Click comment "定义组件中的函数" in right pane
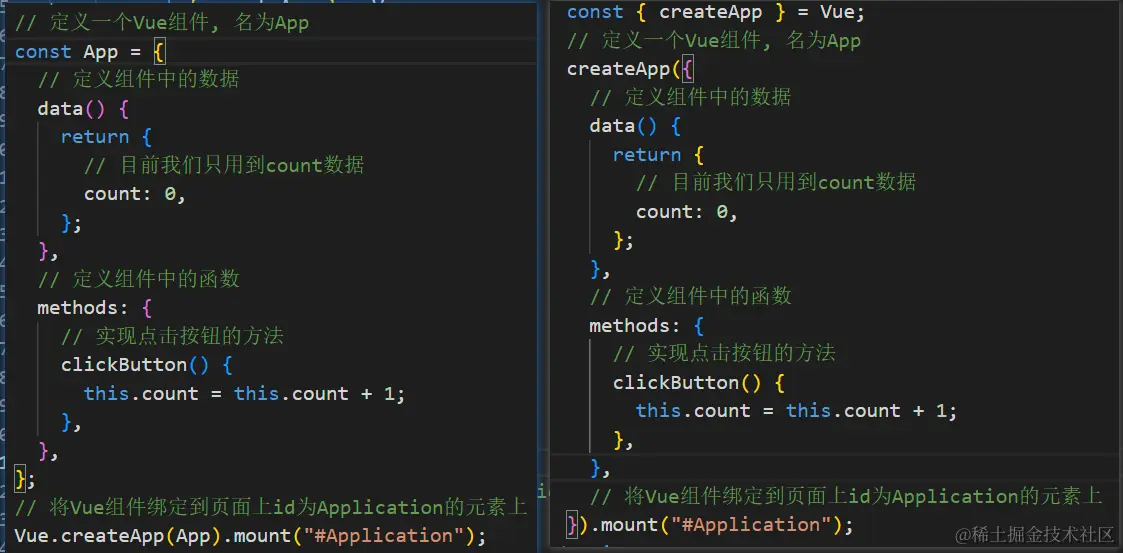 point(690,297)
